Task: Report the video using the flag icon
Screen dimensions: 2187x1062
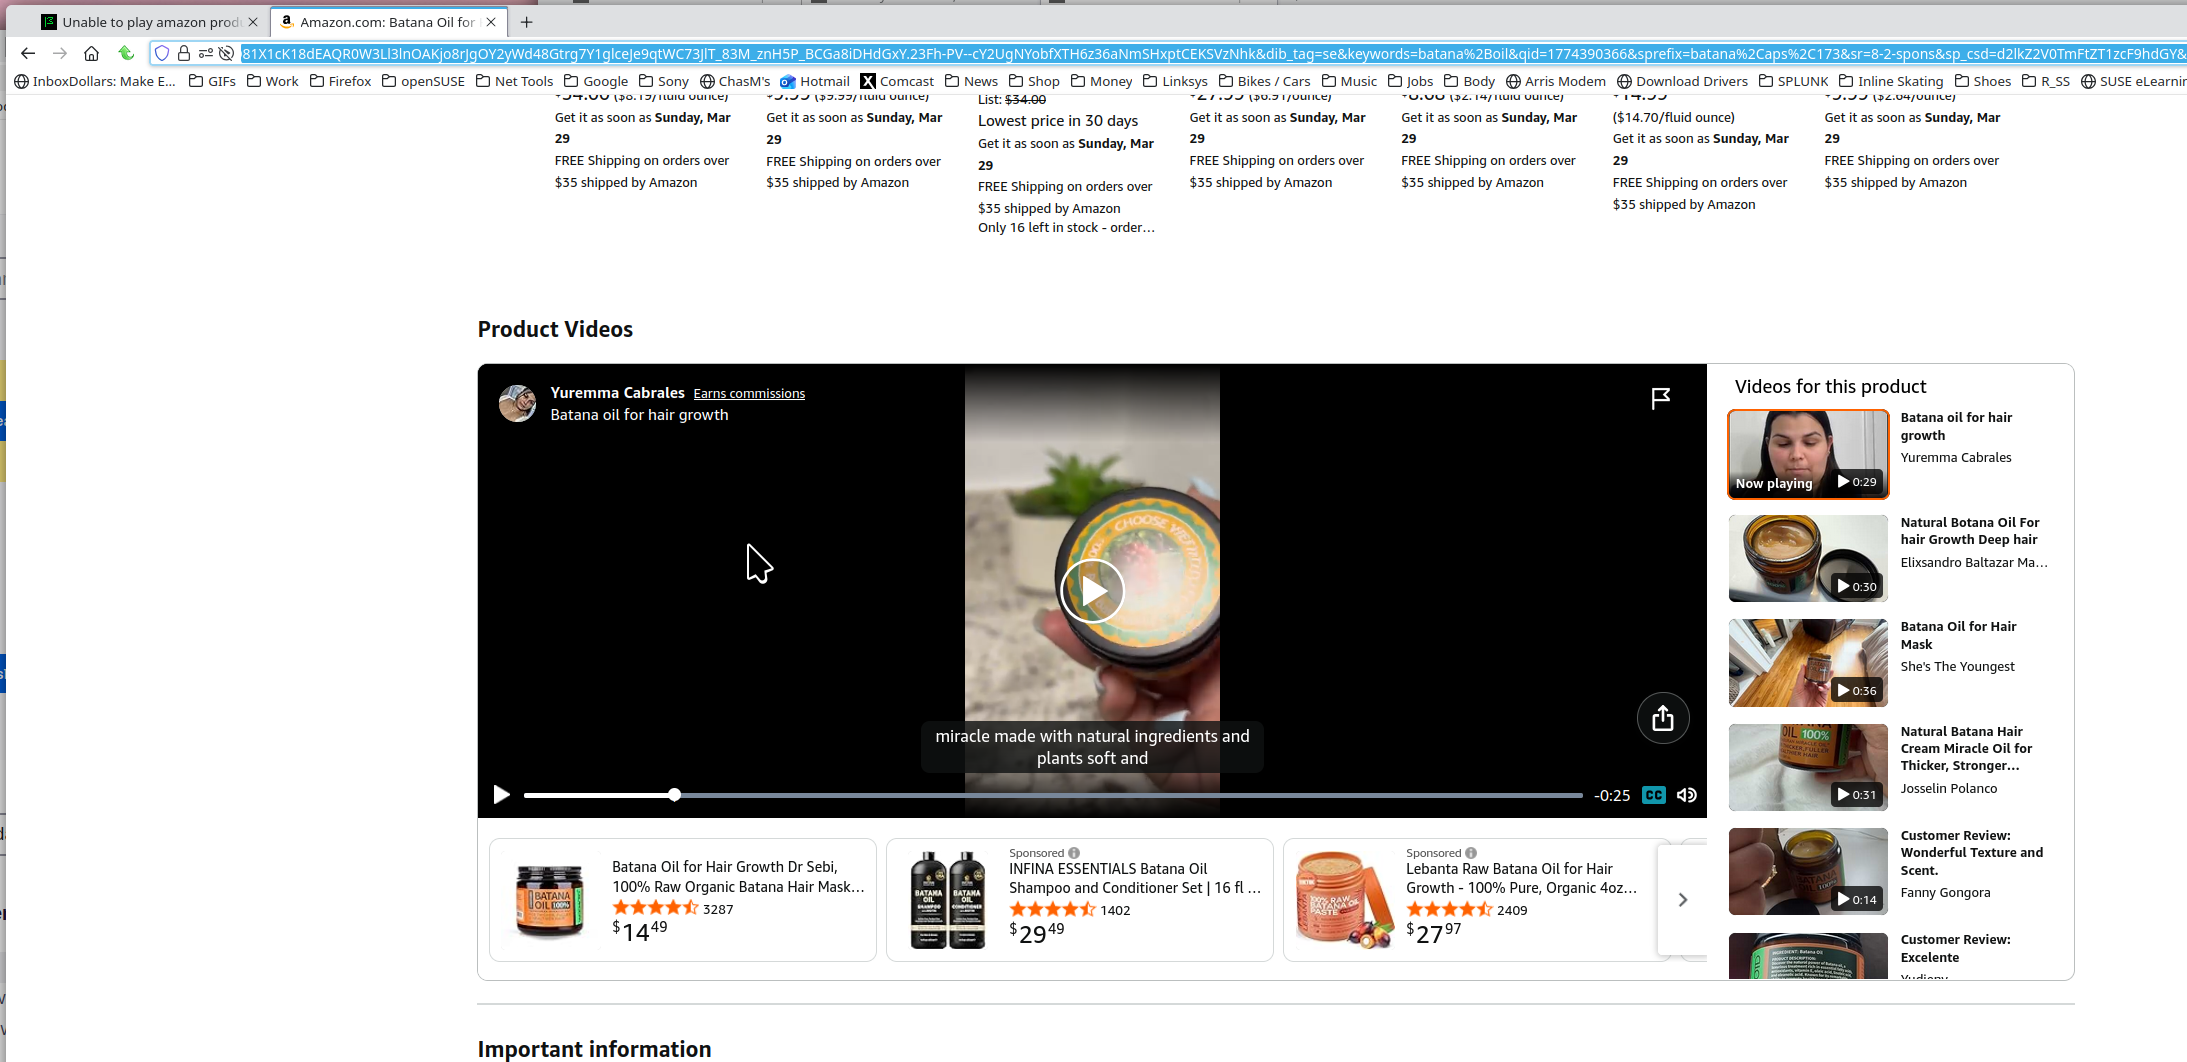Action: [1661, 399]
